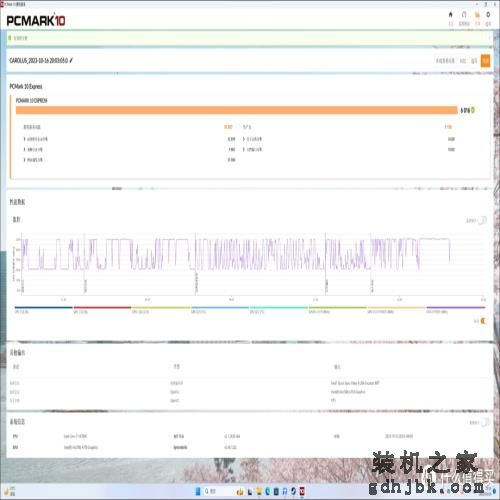Click the PCMARK 10 logo at top left
This screenshot has height=500, width=500.
pyautogui.click(x=36, y=21)
